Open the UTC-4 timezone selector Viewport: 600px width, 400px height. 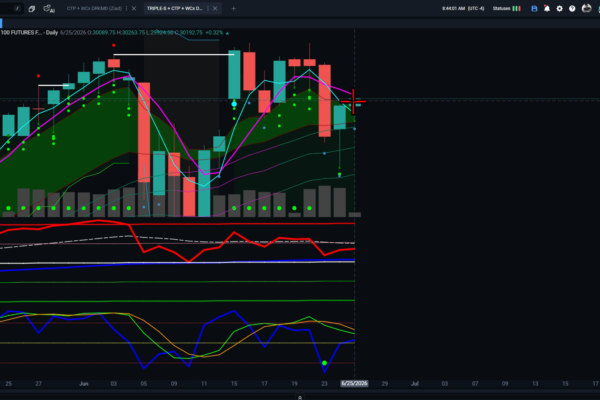pyautogui.click(x=476, y=8)
